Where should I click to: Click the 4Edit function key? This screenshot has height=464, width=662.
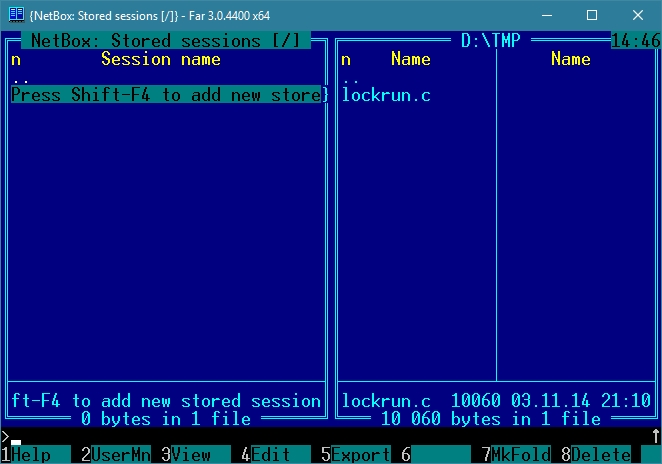[276, 455]
